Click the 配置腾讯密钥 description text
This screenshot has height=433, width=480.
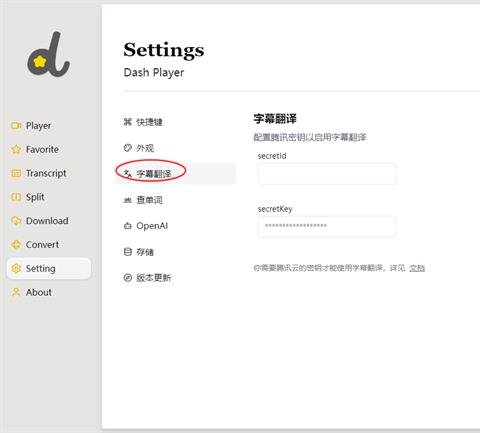[310, 137]
